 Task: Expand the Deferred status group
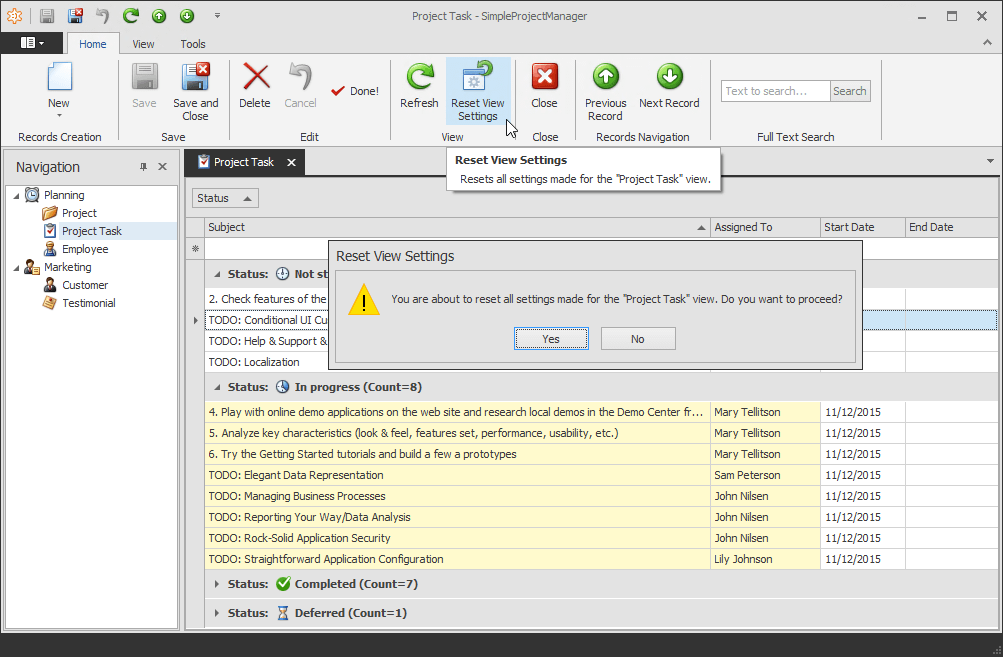pyautogui.click(x=217, y=613)
